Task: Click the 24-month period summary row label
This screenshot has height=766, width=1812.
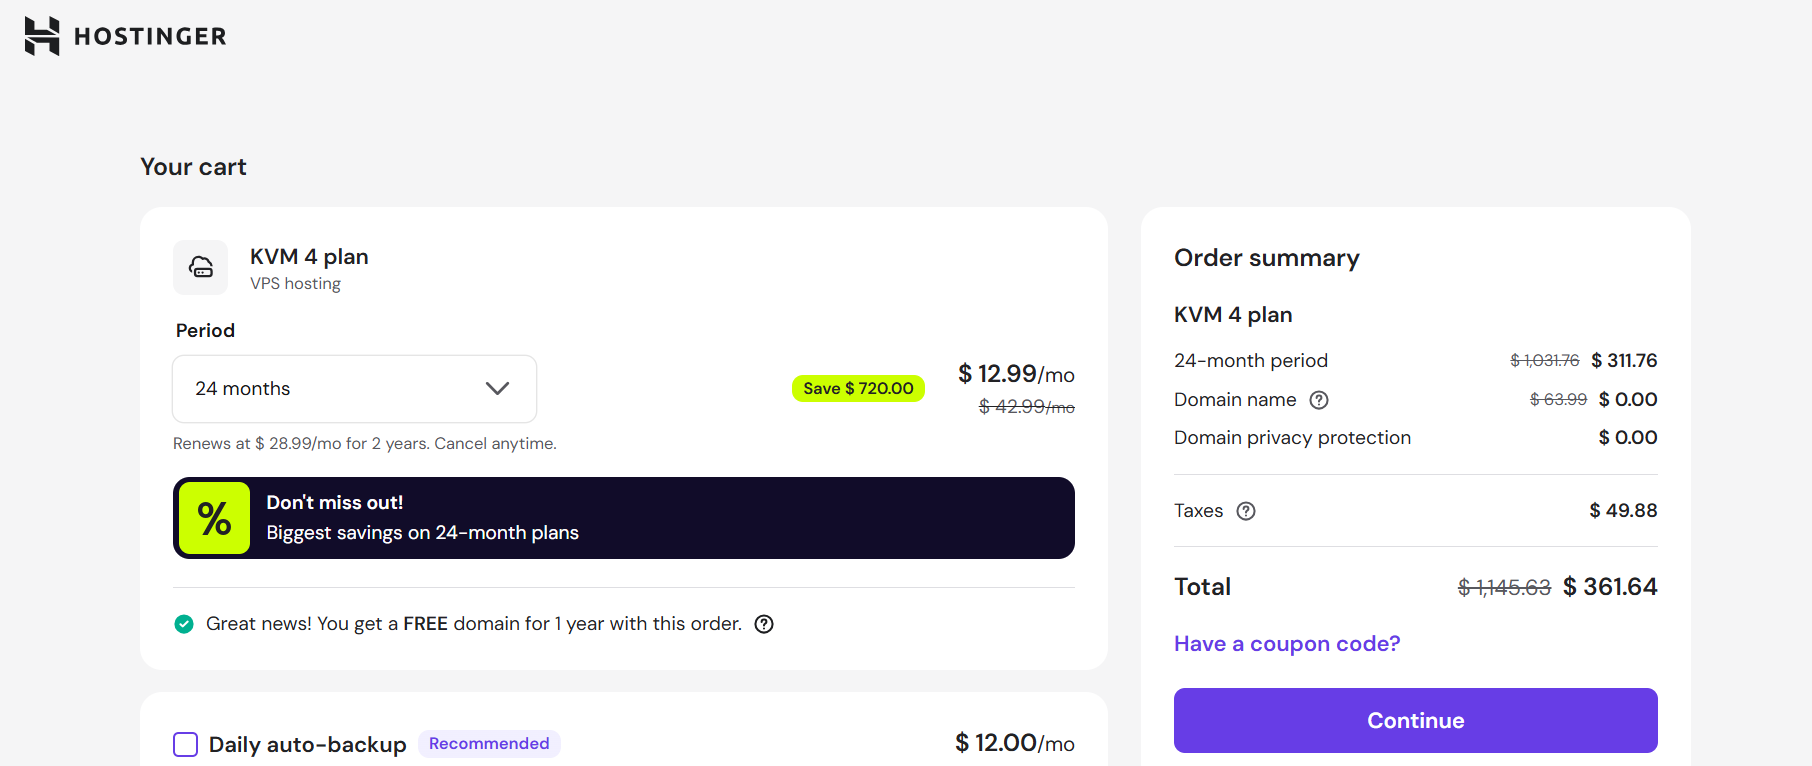Action: [x=1251, y=361]
